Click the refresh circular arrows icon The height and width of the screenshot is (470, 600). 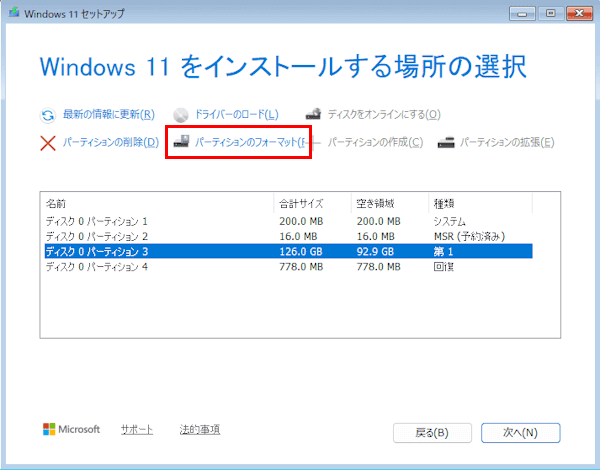[x=48, y=115]
